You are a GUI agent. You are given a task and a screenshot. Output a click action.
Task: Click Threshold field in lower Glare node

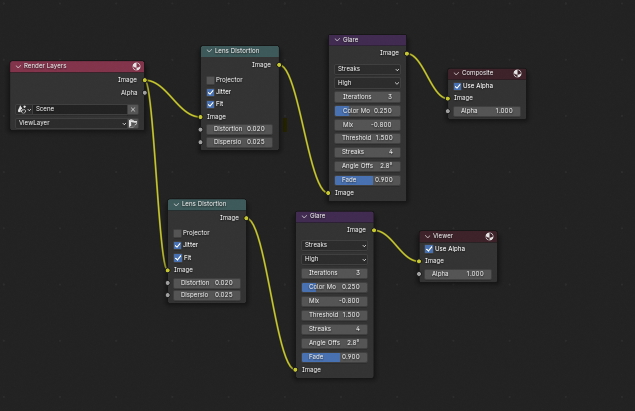(335, 315)
